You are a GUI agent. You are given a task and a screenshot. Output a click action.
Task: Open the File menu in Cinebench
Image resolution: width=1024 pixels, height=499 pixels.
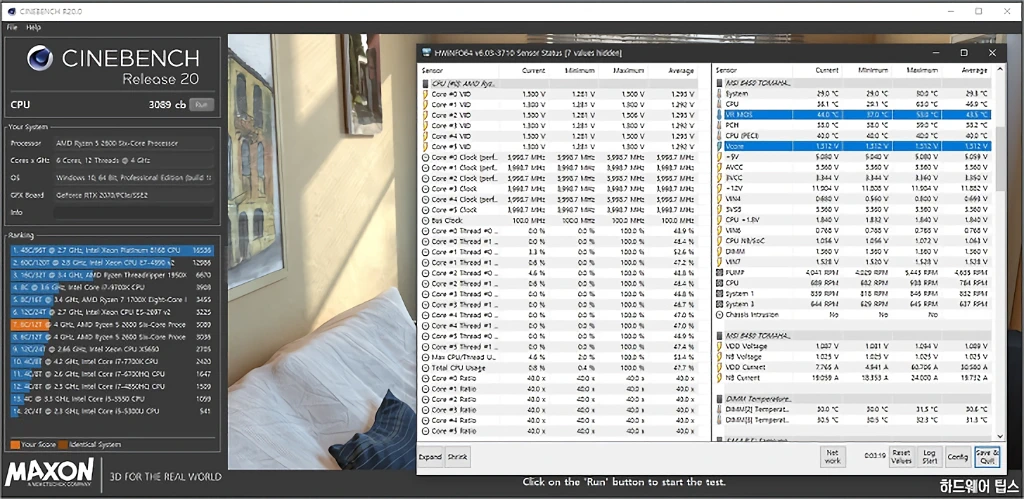12,27
